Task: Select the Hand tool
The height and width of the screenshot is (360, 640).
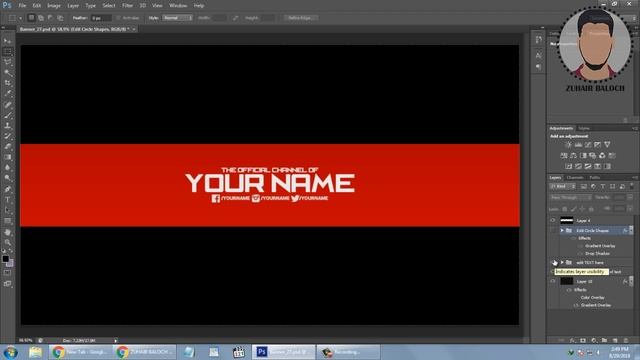Action: coord(7,232)
